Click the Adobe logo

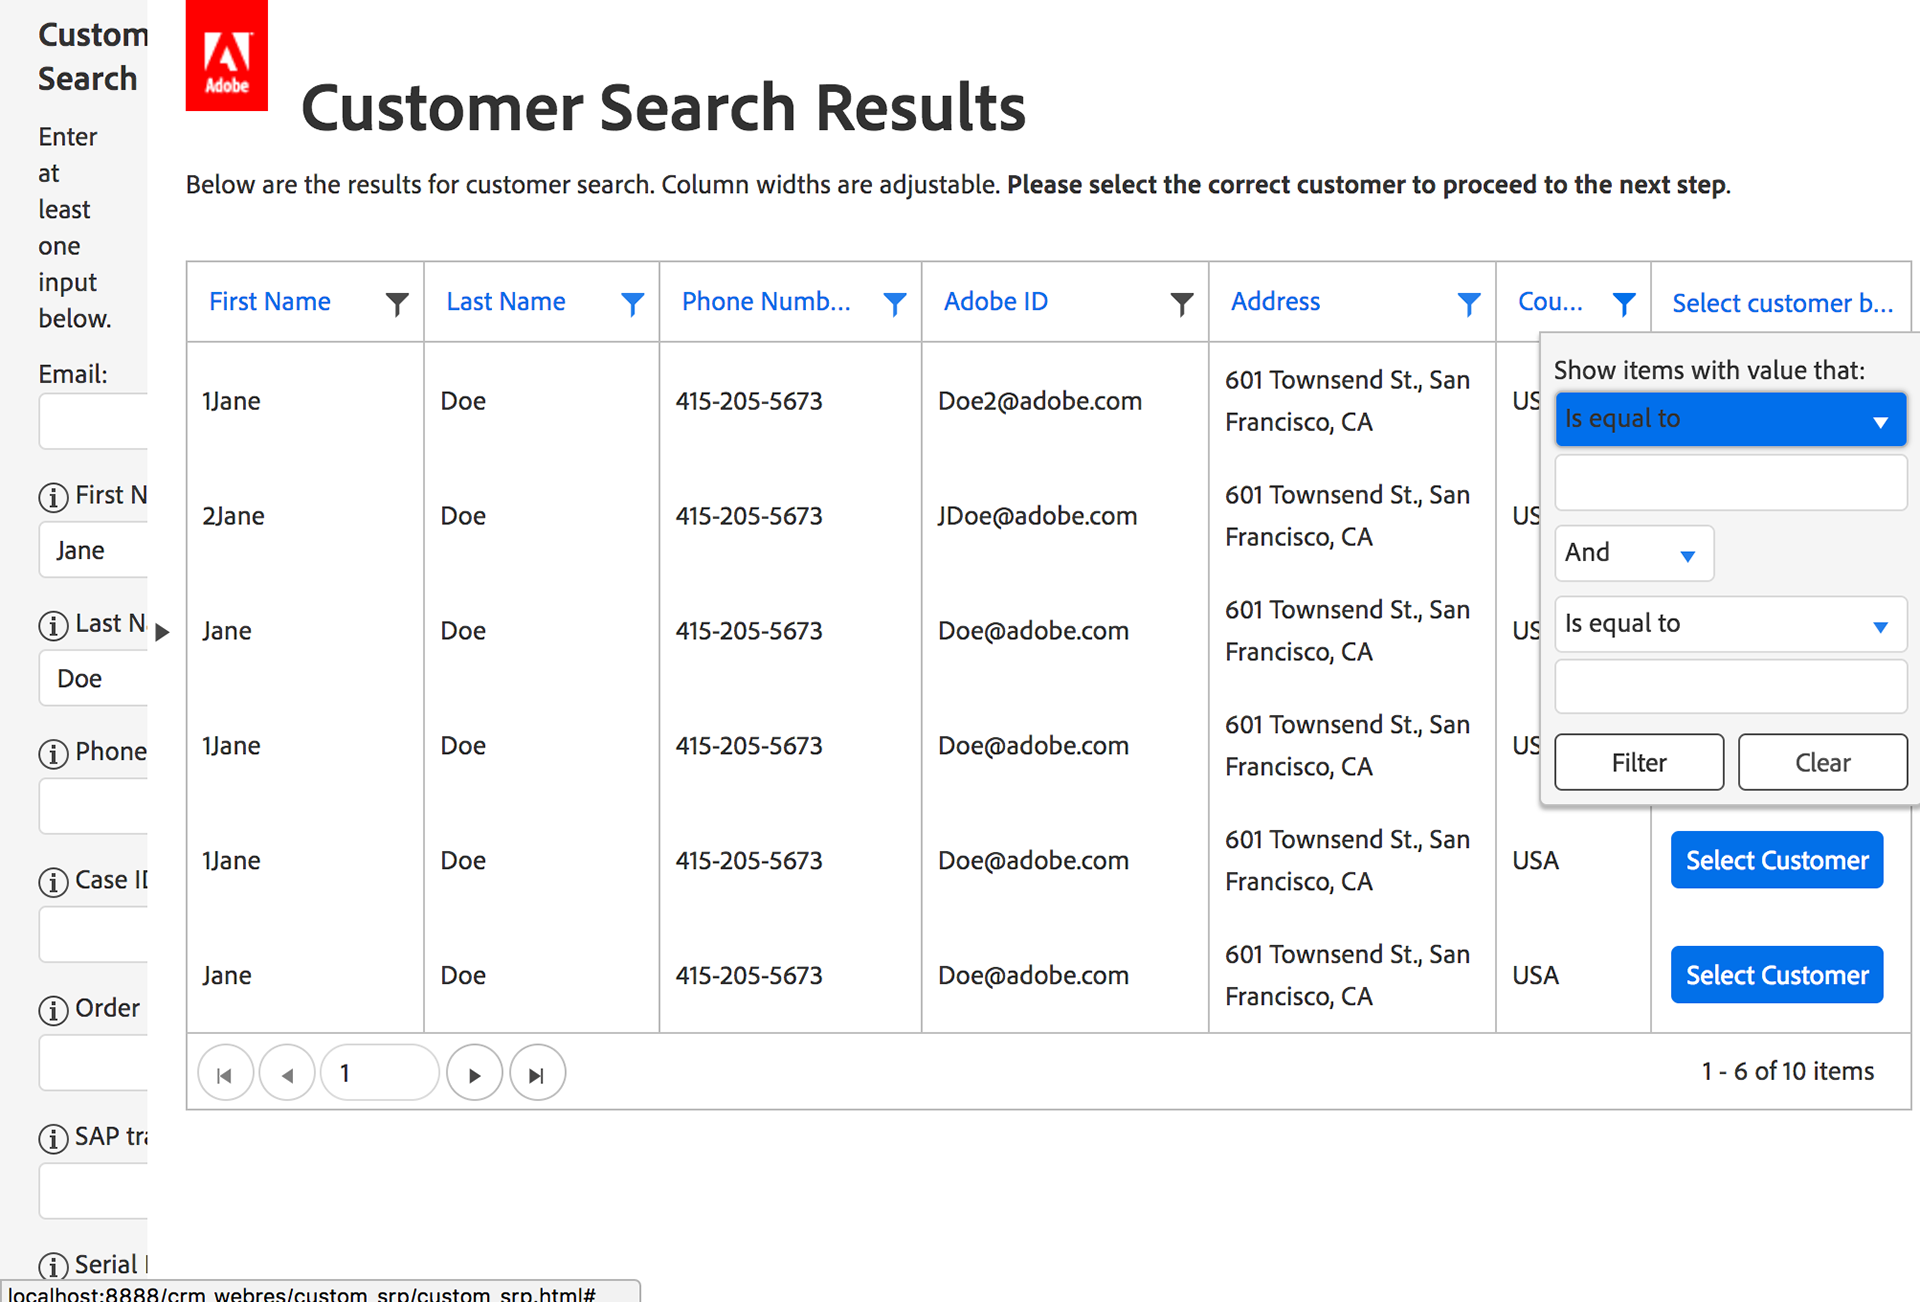227,56
